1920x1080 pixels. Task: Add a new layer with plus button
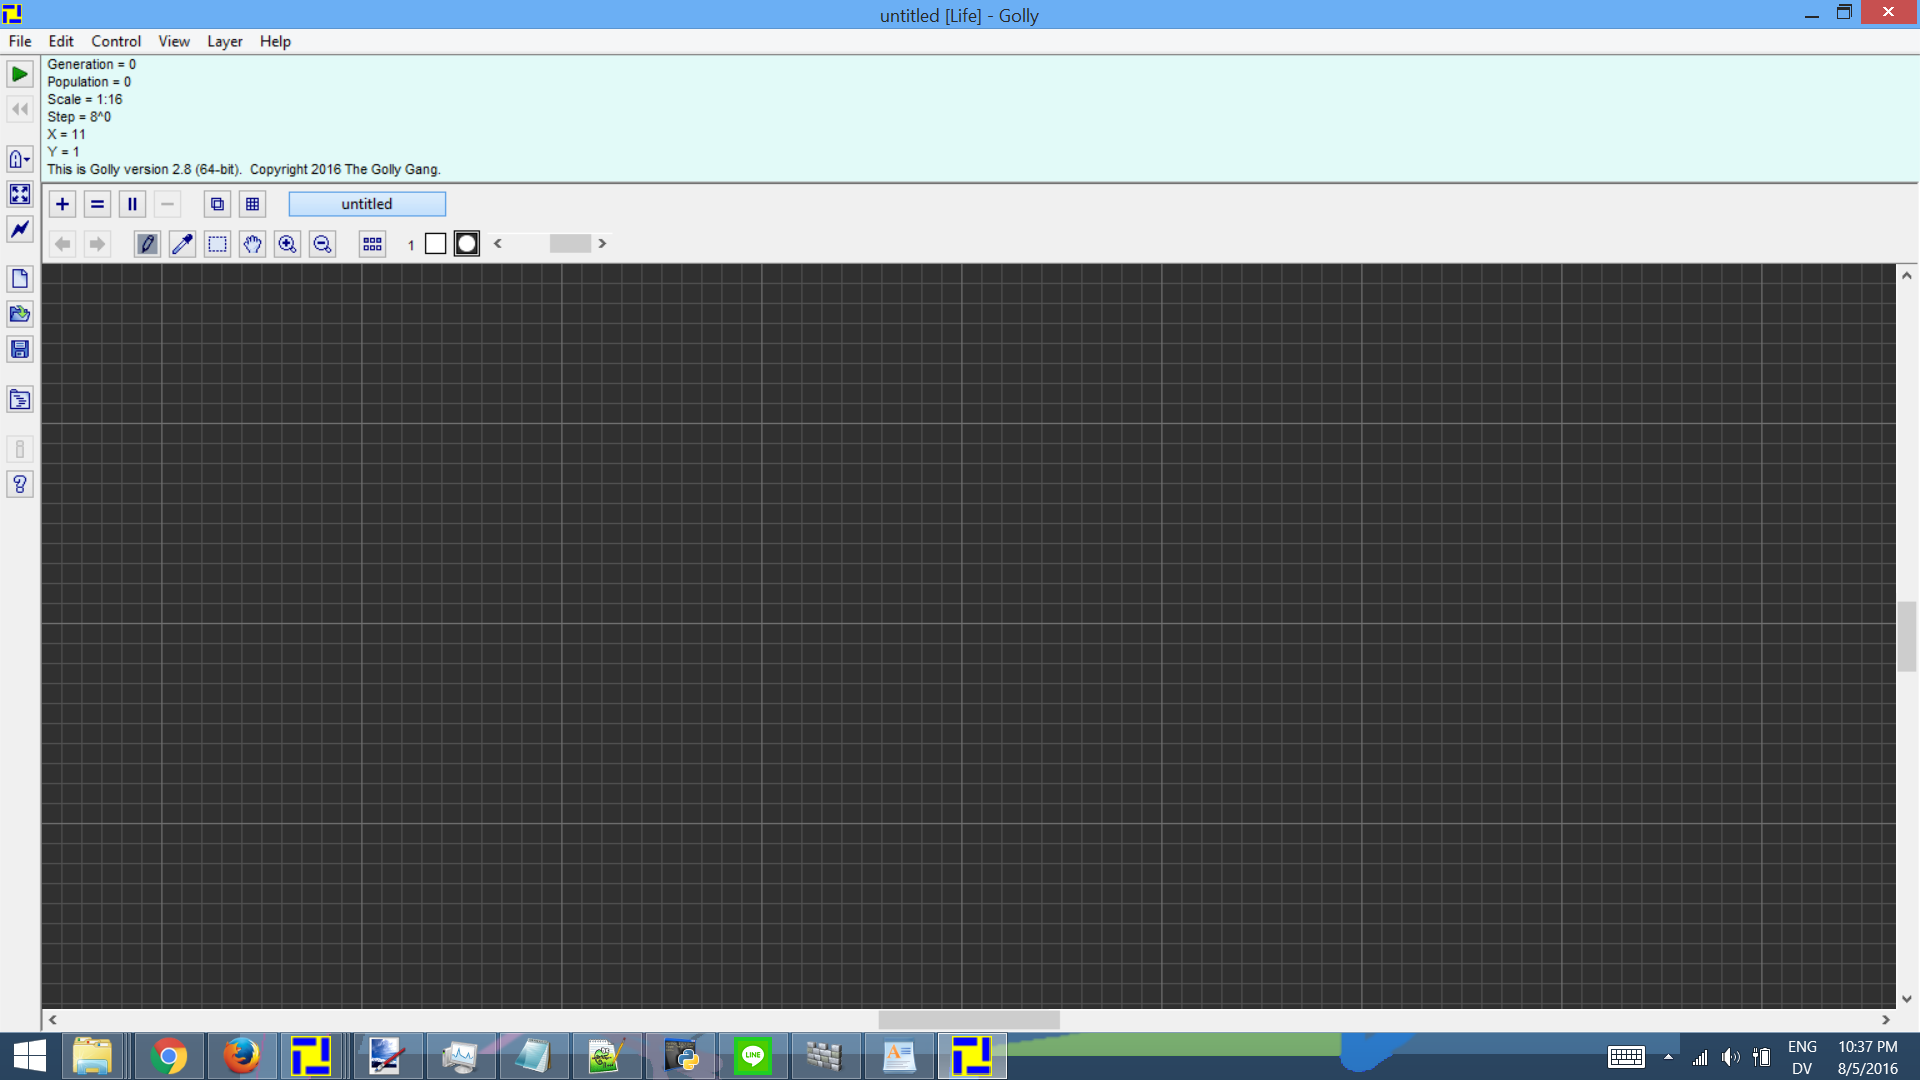click(x=62, y=204)
